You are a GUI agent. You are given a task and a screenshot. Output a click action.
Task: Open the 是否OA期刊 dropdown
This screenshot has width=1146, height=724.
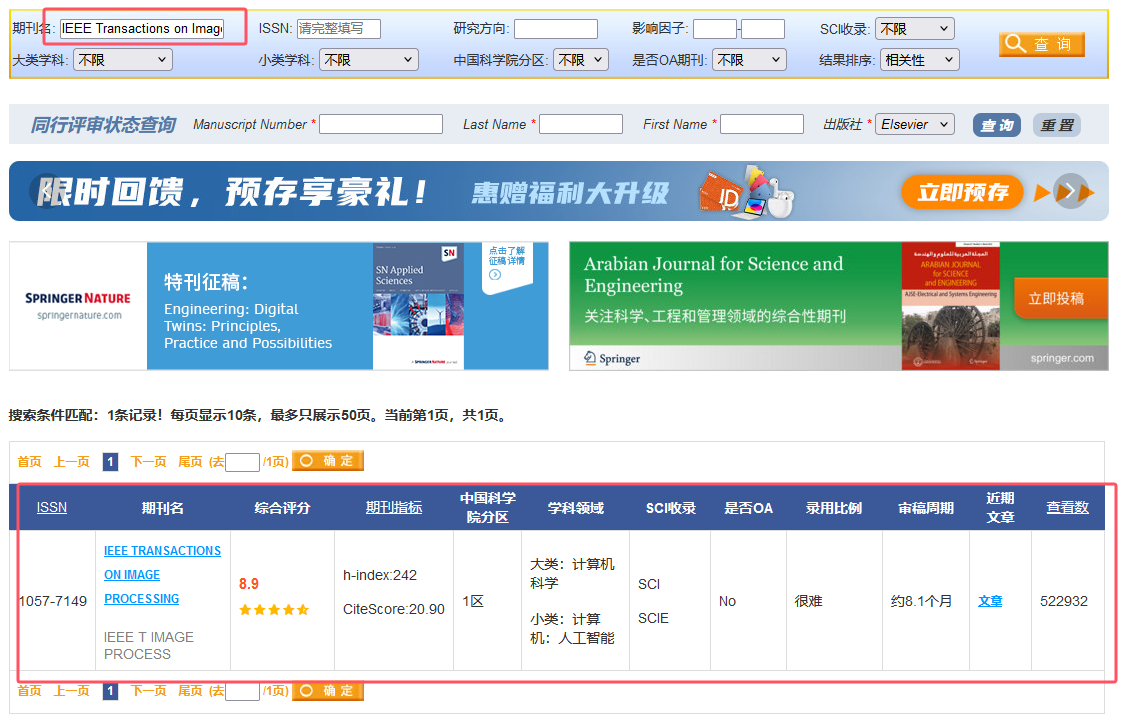(x=749, y=60)
